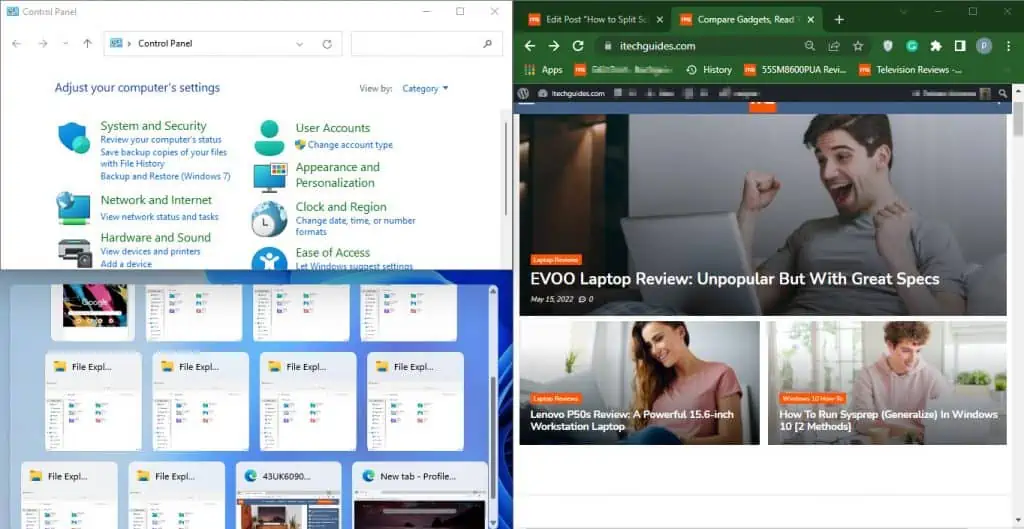Viewport: 1024px width, 529px height.
Task: Open How To Run Sysprep article
Action: 888,421
